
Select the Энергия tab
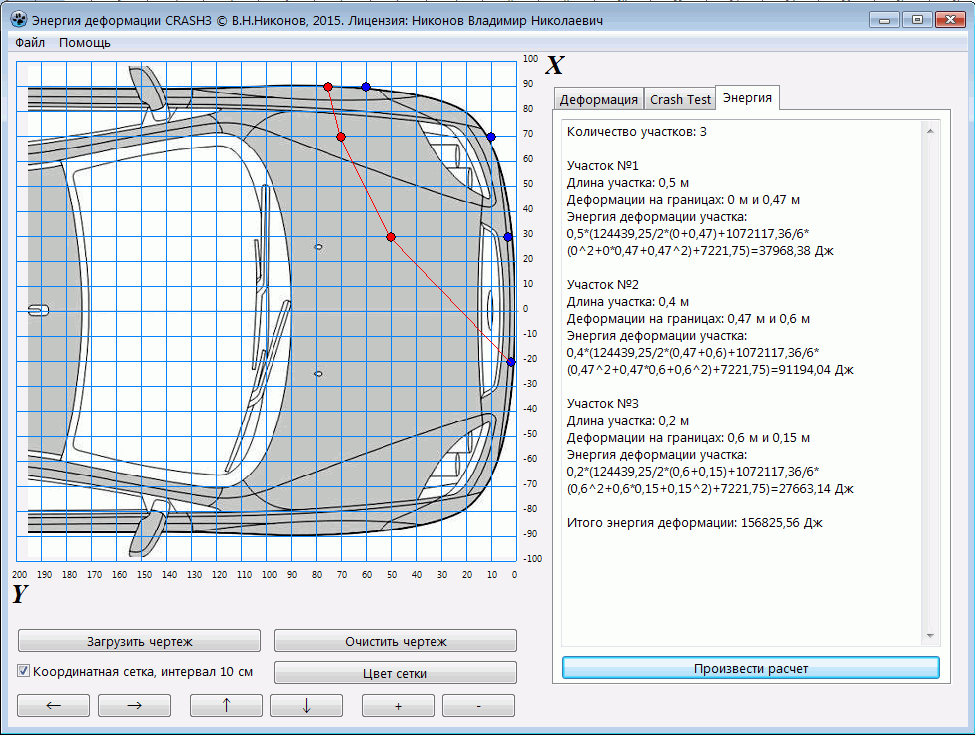(x=747, y=98)
